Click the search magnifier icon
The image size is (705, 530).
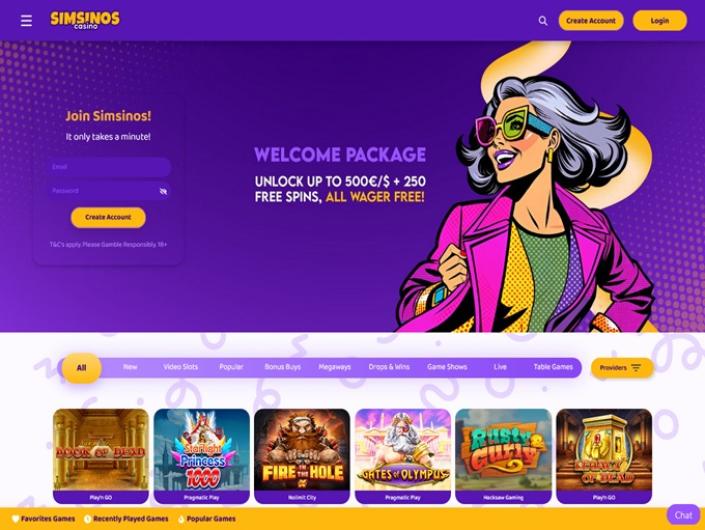click(x=543, y=21)
